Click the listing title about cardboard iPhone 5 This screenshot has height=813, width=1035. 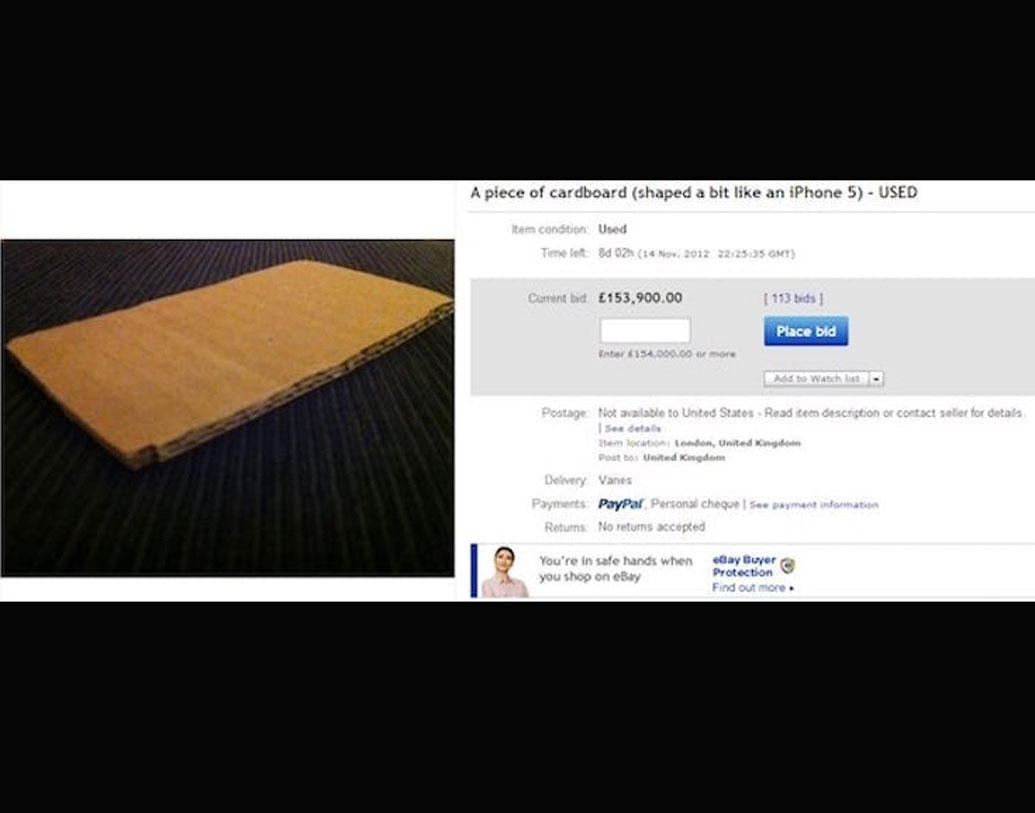tap(694, 193)
